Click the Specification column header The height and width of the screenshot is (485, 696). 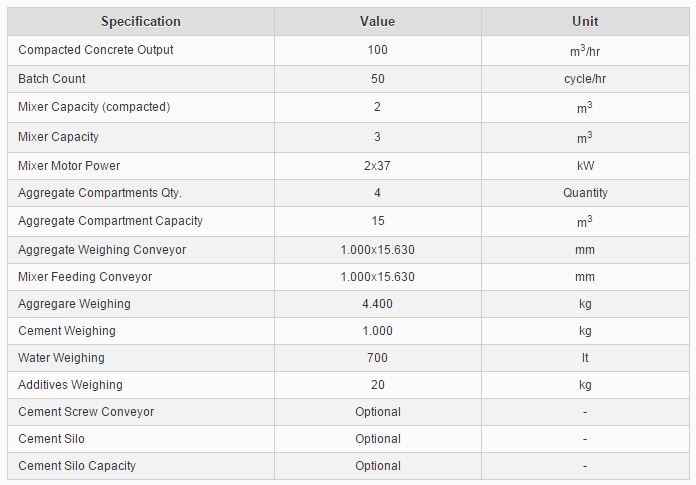point(140,21)
